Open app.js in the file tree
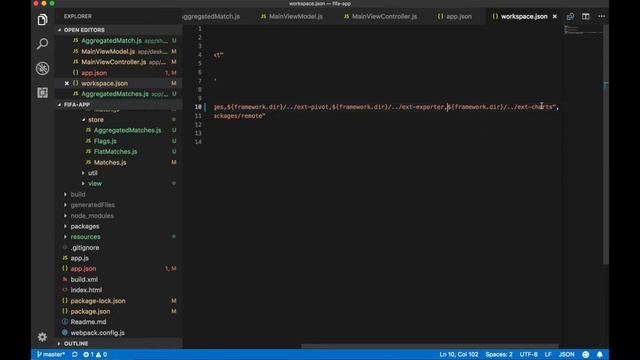 80,258
